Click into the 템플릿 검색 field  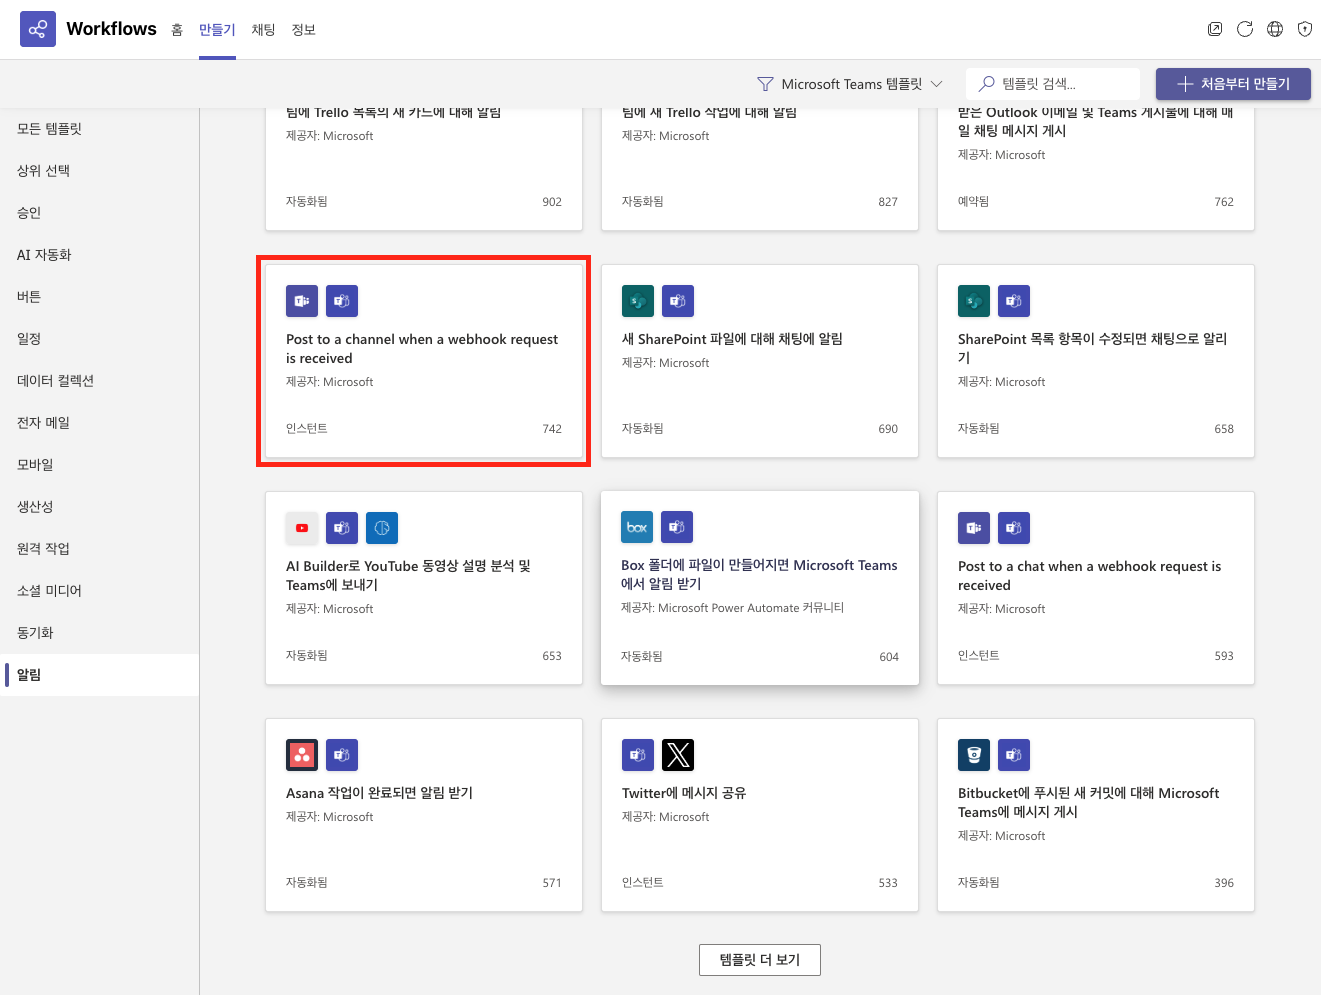tap(1053, 84)
